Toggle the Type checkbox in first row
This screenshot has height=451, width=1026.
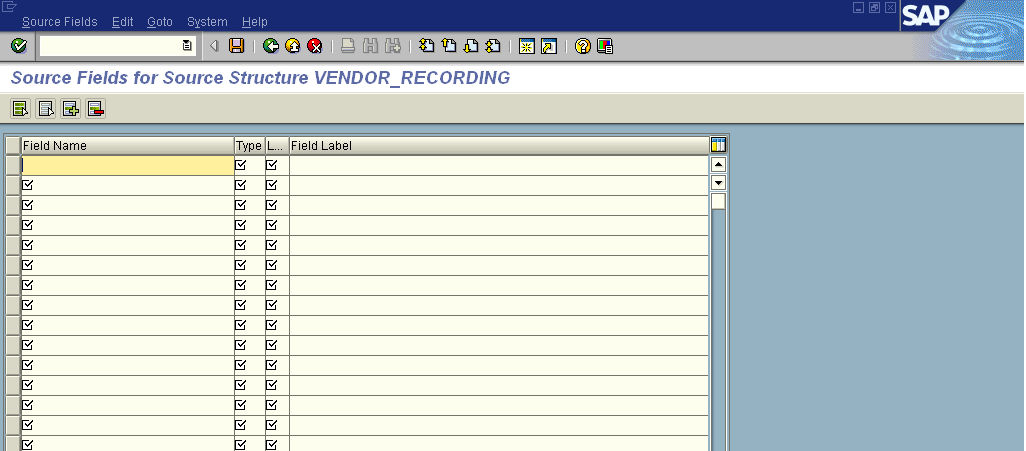click(x=241, y=165)
